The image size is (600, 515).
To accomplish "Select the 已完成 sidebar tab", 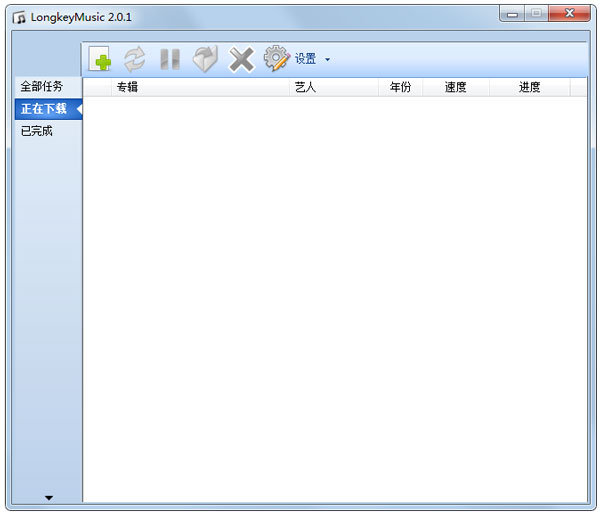I will point(48,131).
